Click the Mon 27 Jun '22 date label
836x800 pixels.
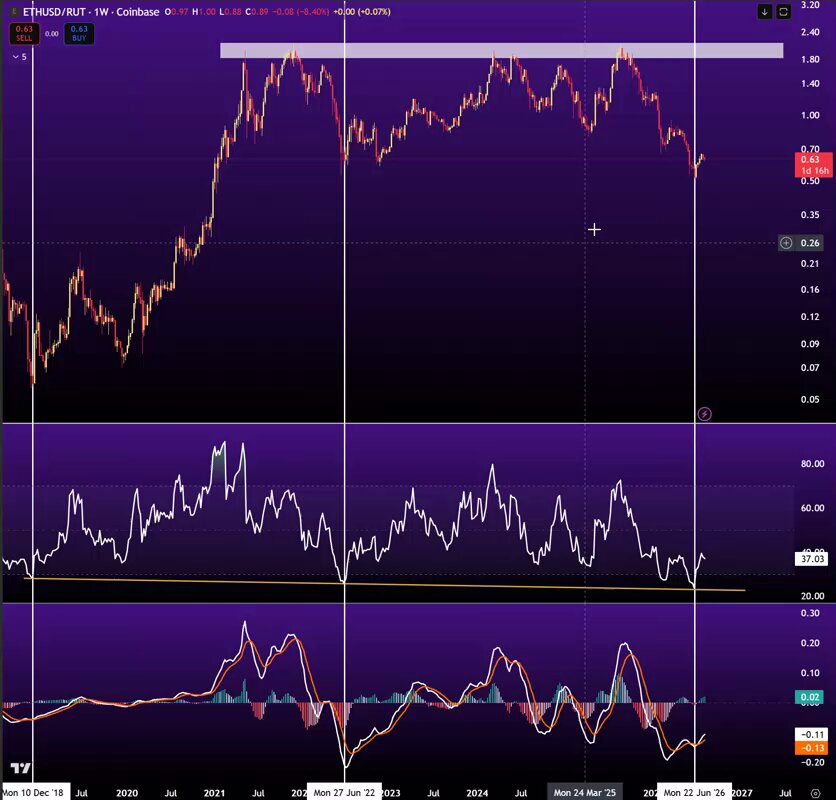pos(344,793)
